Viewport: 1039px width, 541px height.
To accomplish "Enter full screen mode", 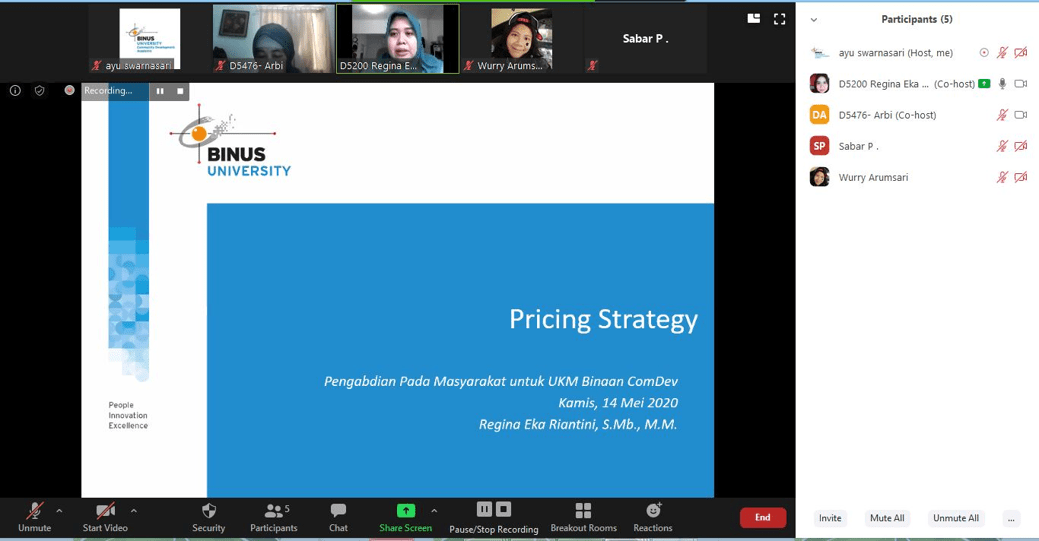I will 780,19.
